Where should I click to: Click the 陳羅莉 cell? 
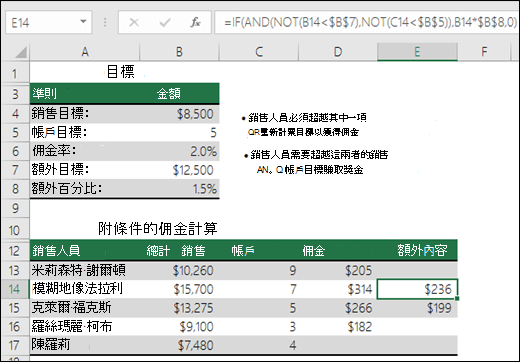point(85,345)
